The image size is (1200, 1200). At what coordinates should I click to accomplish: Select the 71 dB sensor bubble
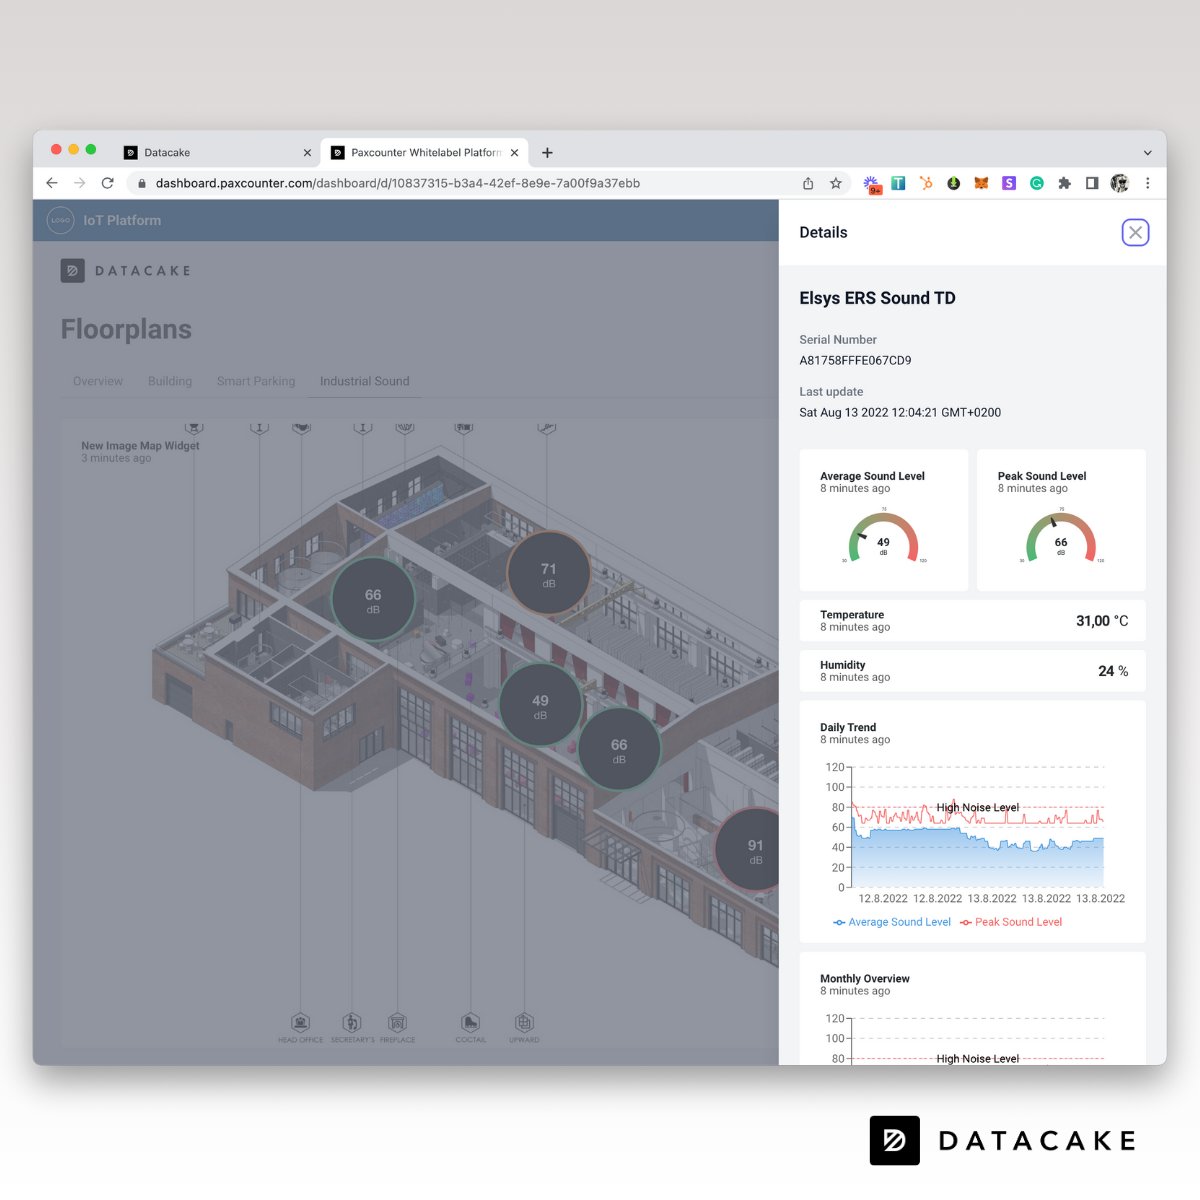pyautogui.click(x=548, y=573)
